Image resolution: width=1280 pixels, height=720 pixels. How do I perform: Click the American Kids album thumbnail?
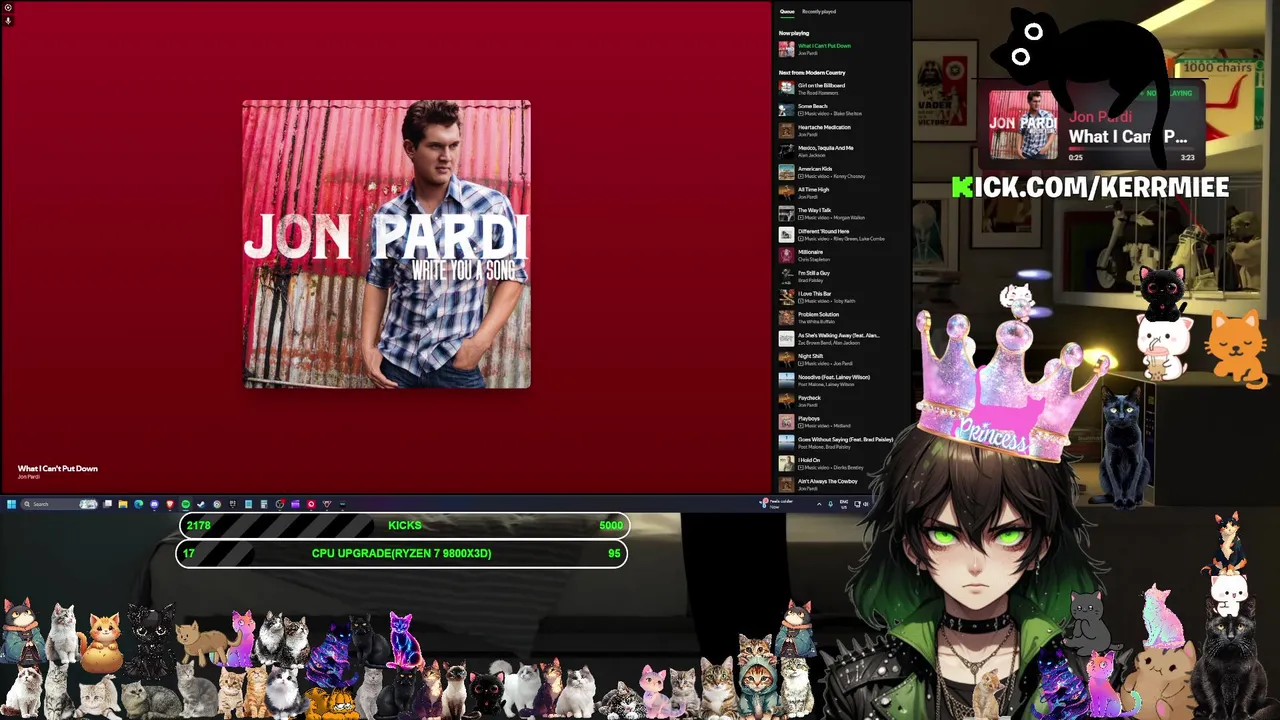pos(786,172)
